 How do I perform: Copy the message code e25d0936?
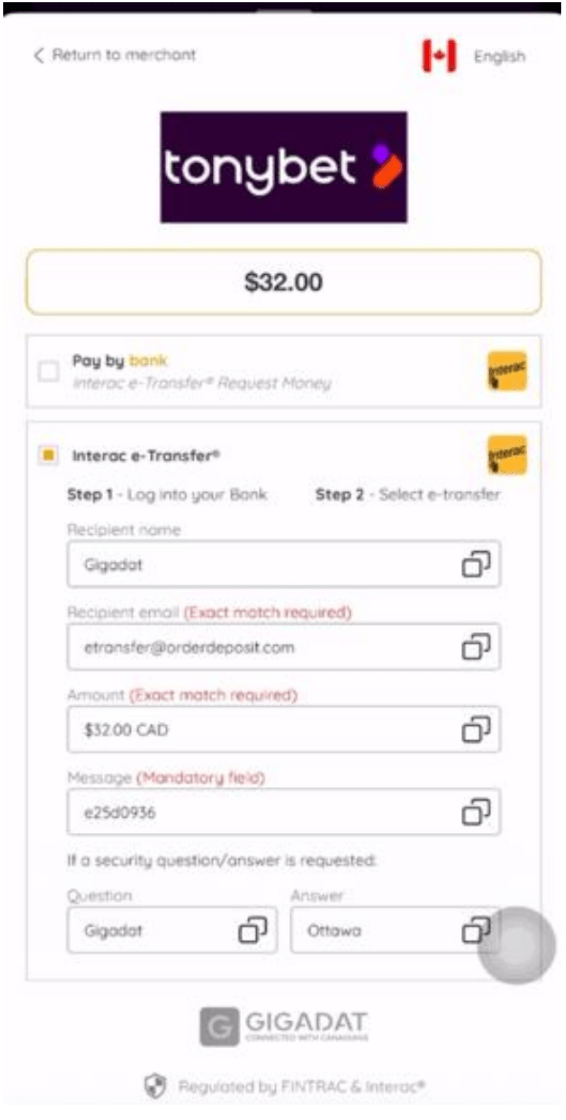(x=476, y=812)
